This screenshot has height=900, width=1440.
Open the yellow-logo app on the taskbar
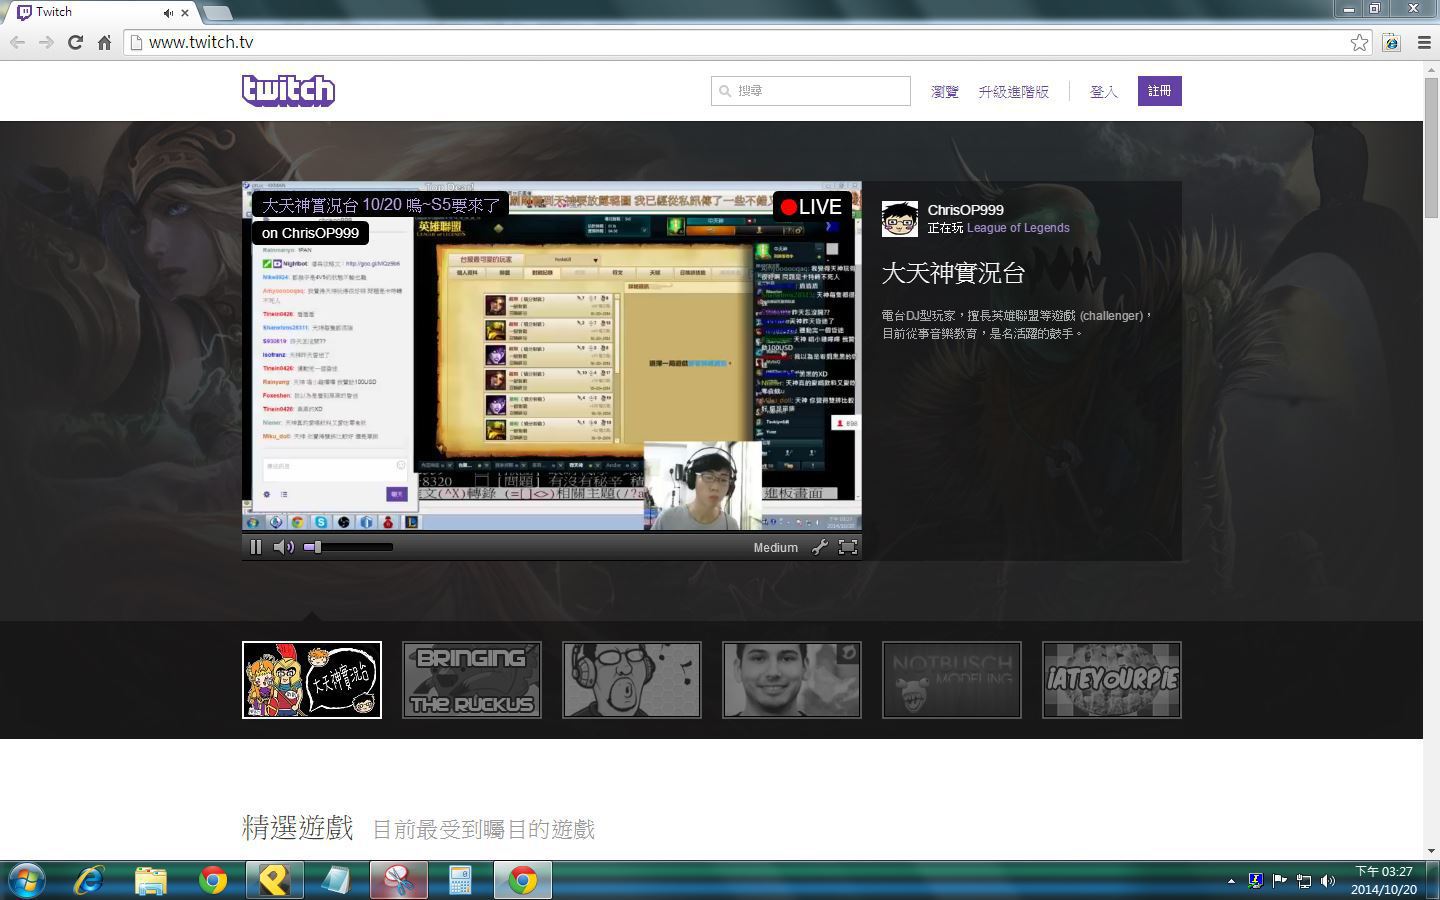tap(275, 880)
